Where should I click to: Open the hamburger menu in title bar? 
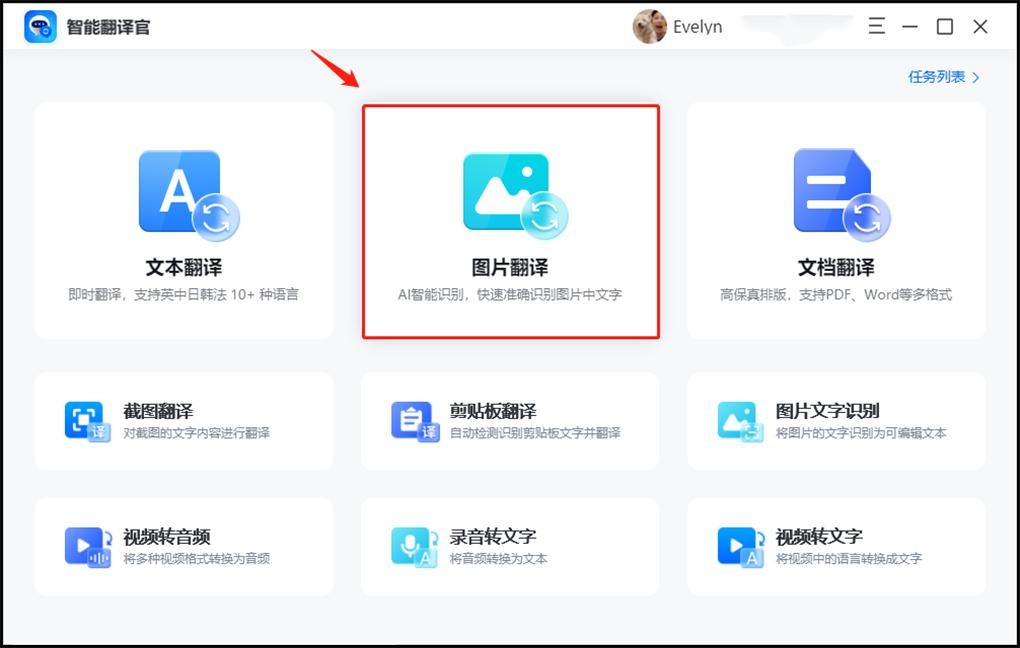(876, 27)
